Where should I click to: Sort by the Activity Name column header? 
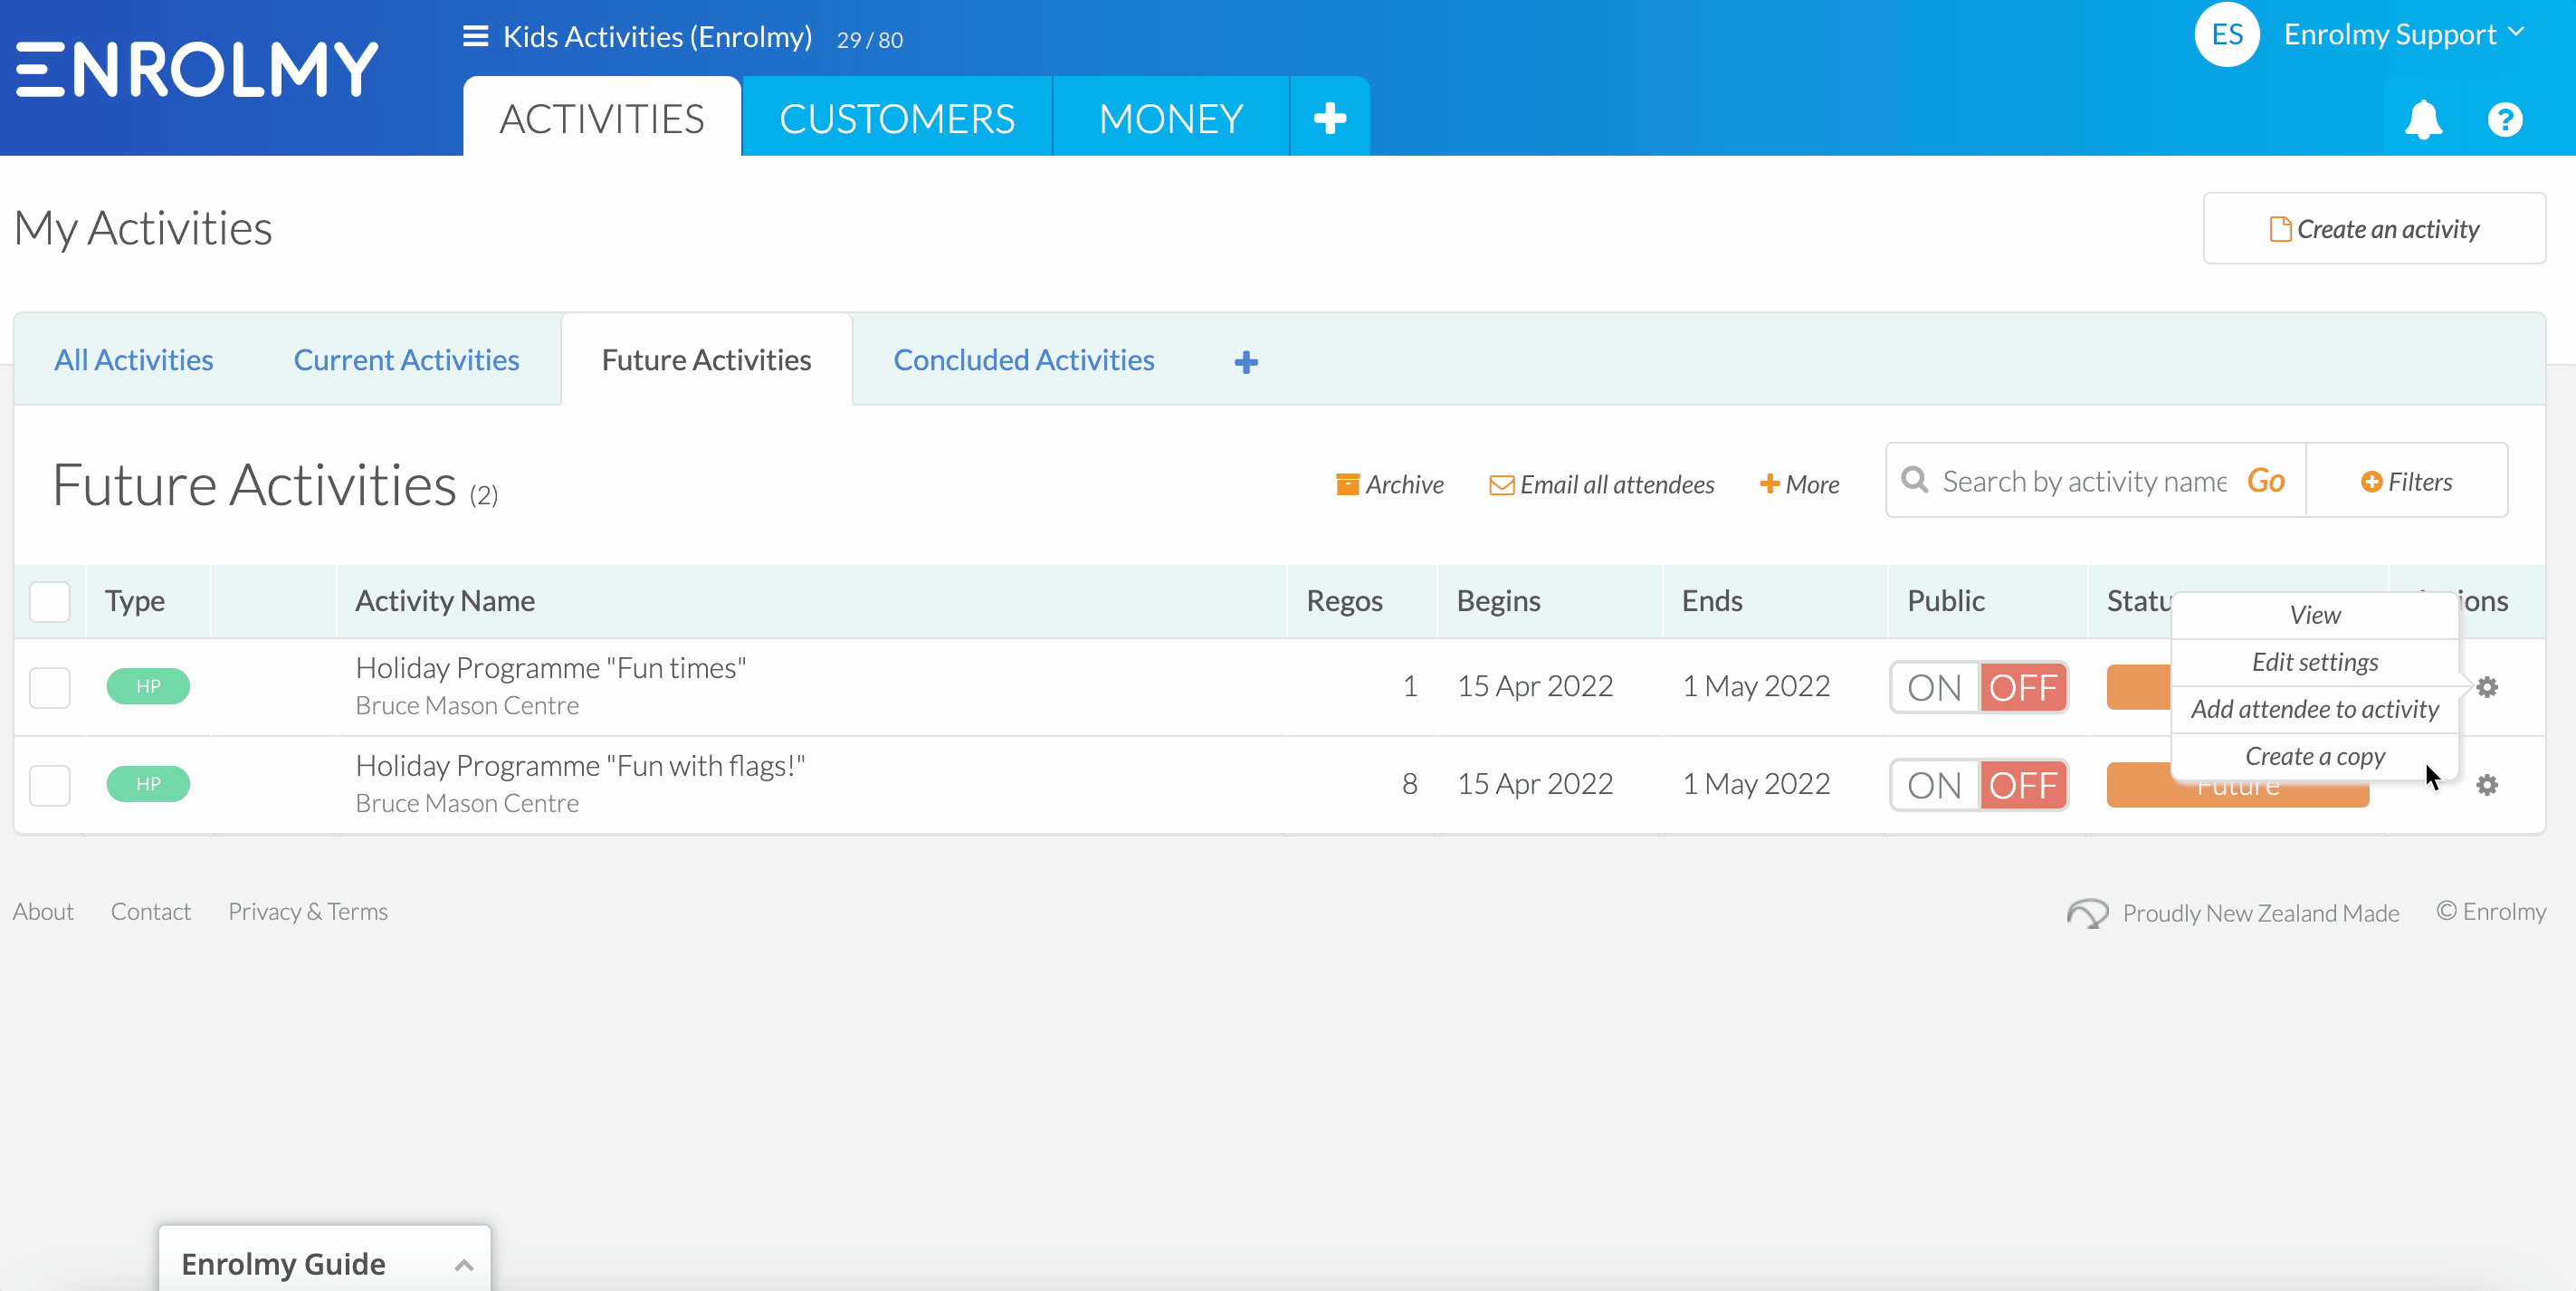point(444,601)
